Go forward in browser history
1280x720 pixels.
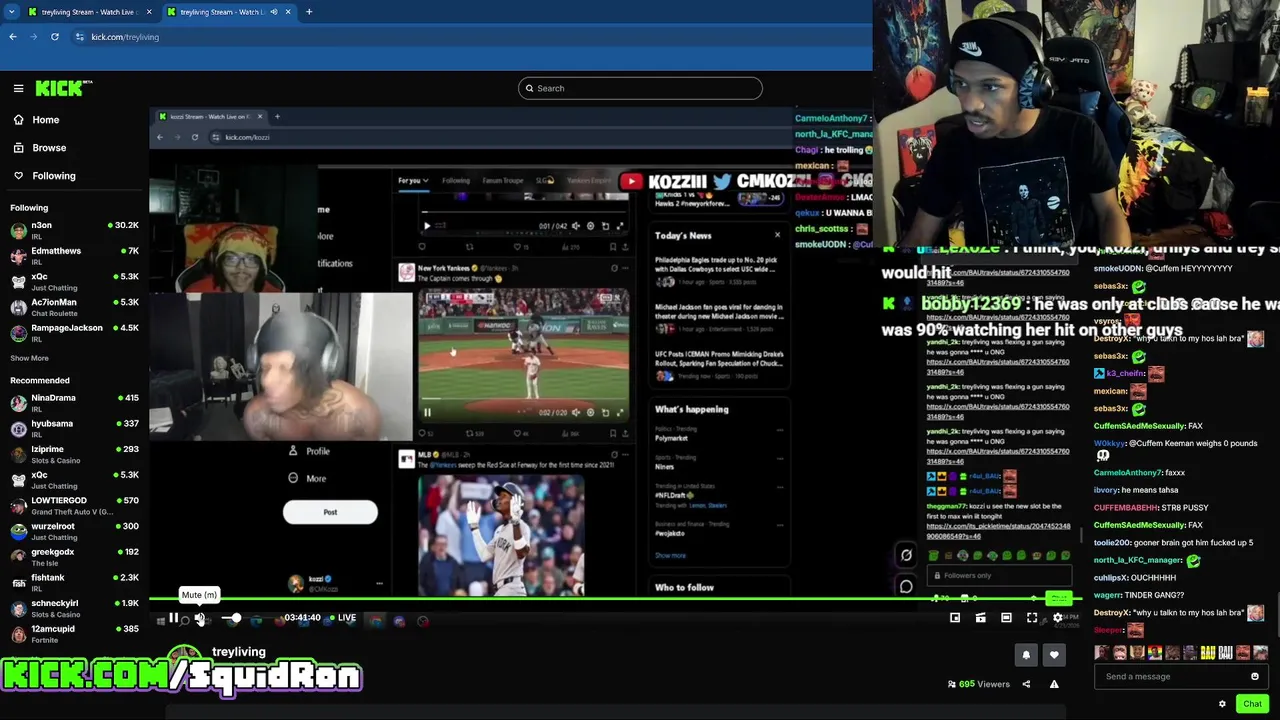(x=34, y=37)
